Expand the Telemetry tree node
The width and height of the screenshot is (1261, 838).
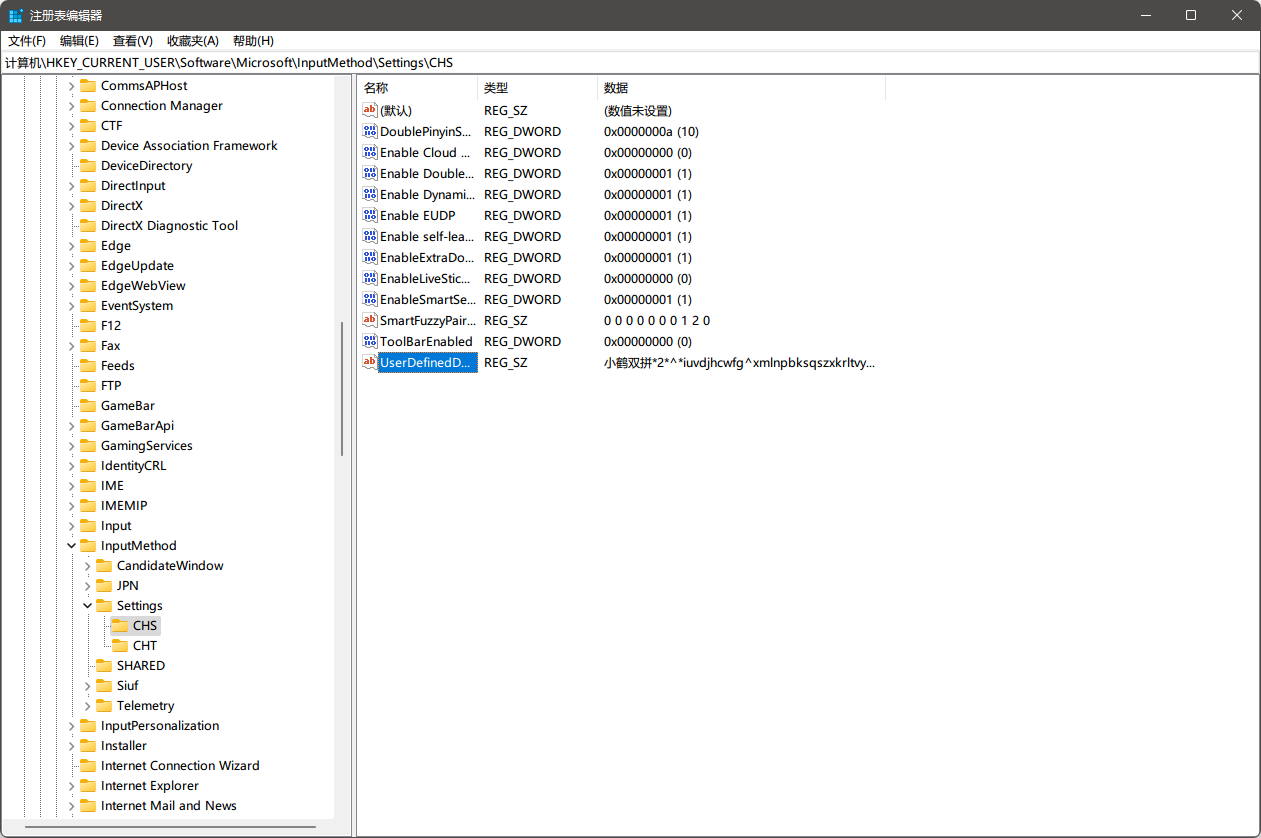tap(87, 706)
